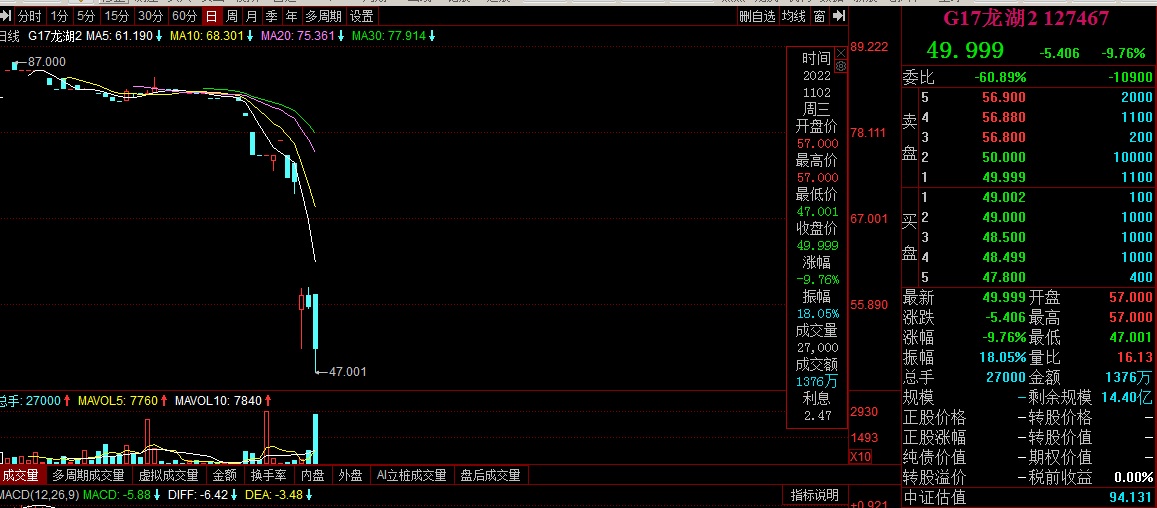This screenshot has width=1157, height=508.
Task: Click the MA30: 77.914 label
Action: pyautogui.click(x=389, y=35)
